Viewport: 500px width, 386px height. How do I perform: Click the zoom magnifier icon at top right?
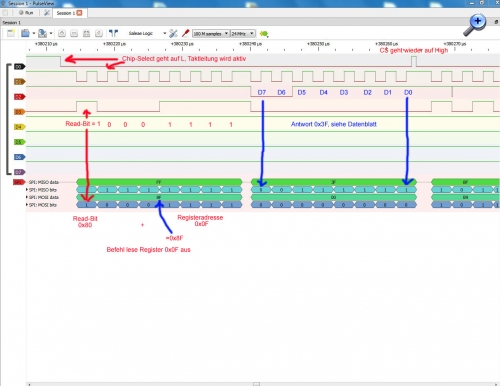point(475,25)
